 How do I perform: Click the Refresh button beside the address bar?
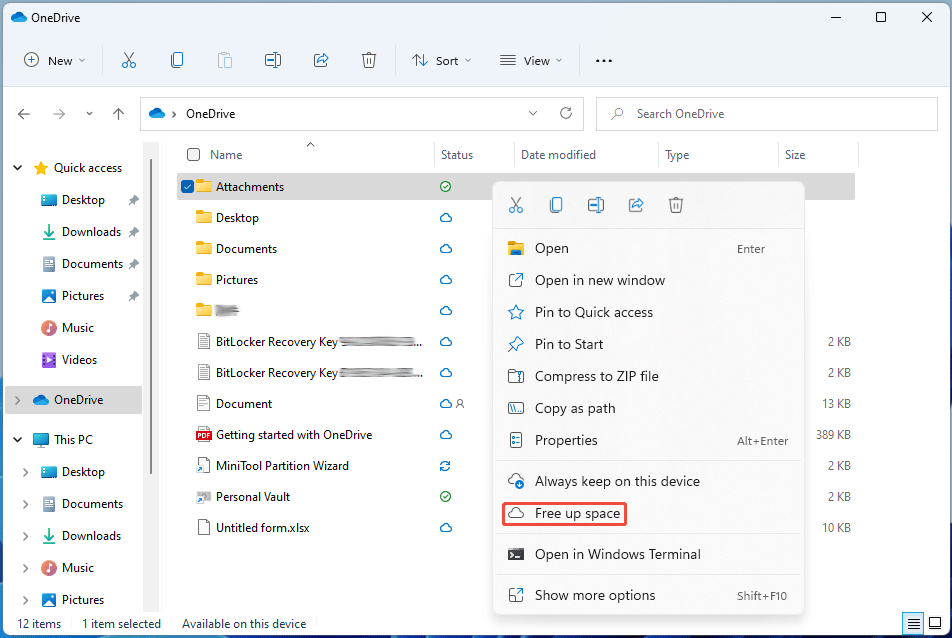pyautogui.click(x=566, y=114)
